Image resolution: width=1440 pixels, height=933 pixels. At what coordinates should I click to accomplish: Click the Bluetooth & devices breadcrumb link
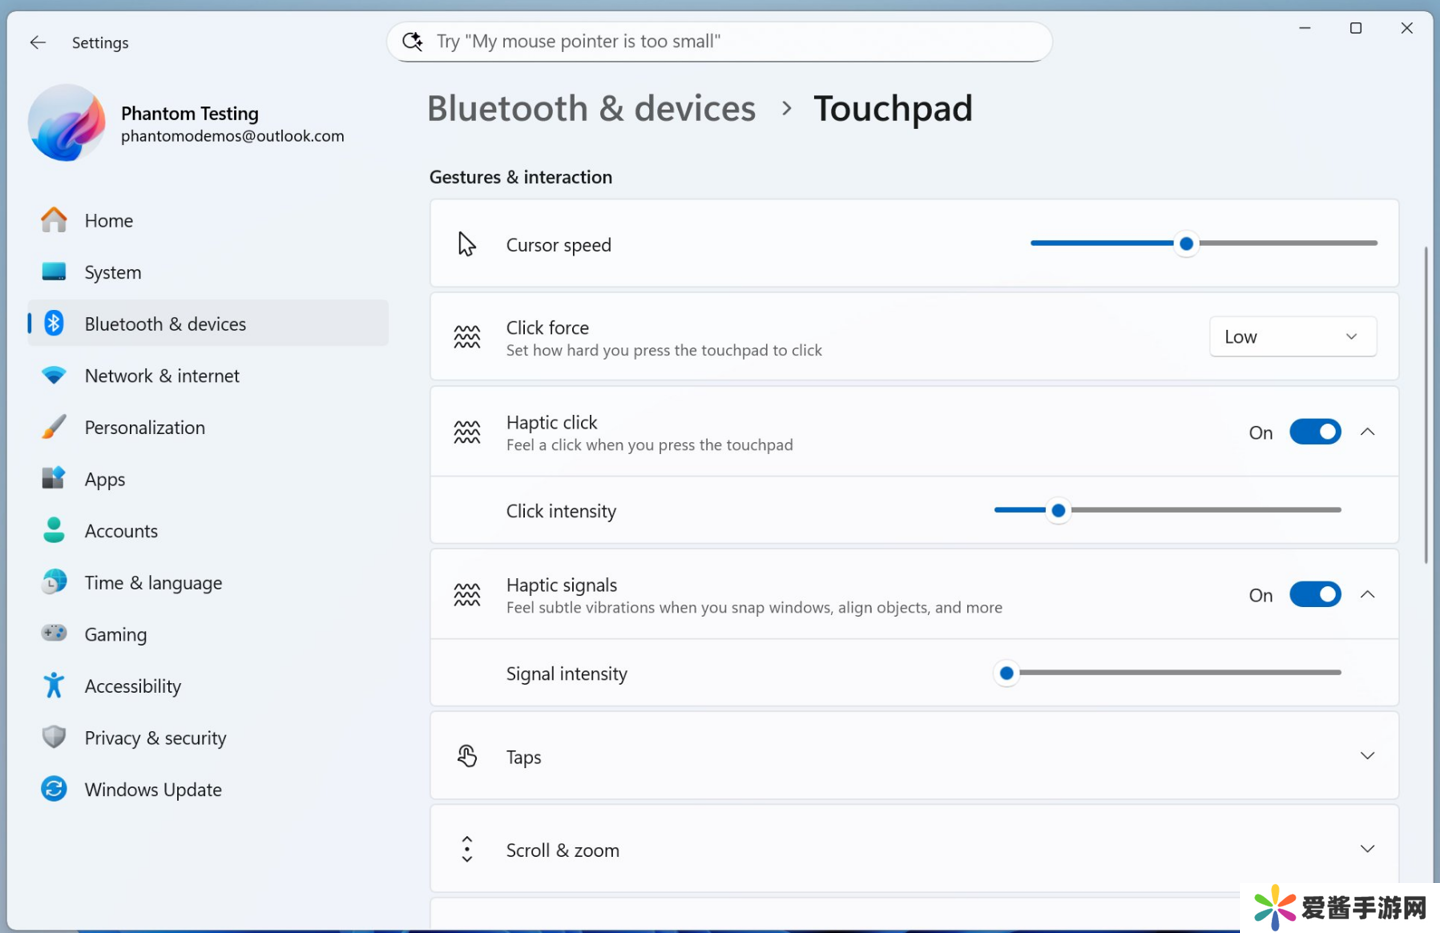pyautogui.click(x=591, y=108)
